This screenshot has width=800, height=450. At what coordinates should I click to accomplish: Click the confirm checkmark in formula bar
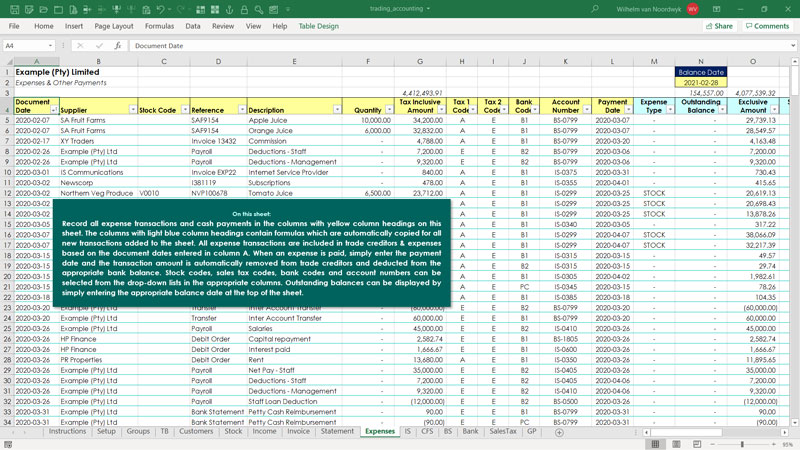pos(99,45)
